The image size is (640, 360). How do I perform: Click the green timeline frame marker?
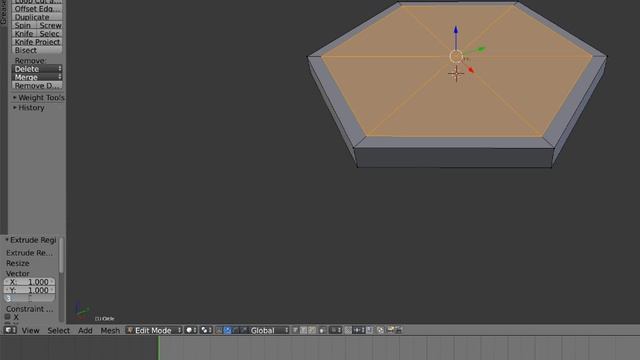[x=158, y=348]
